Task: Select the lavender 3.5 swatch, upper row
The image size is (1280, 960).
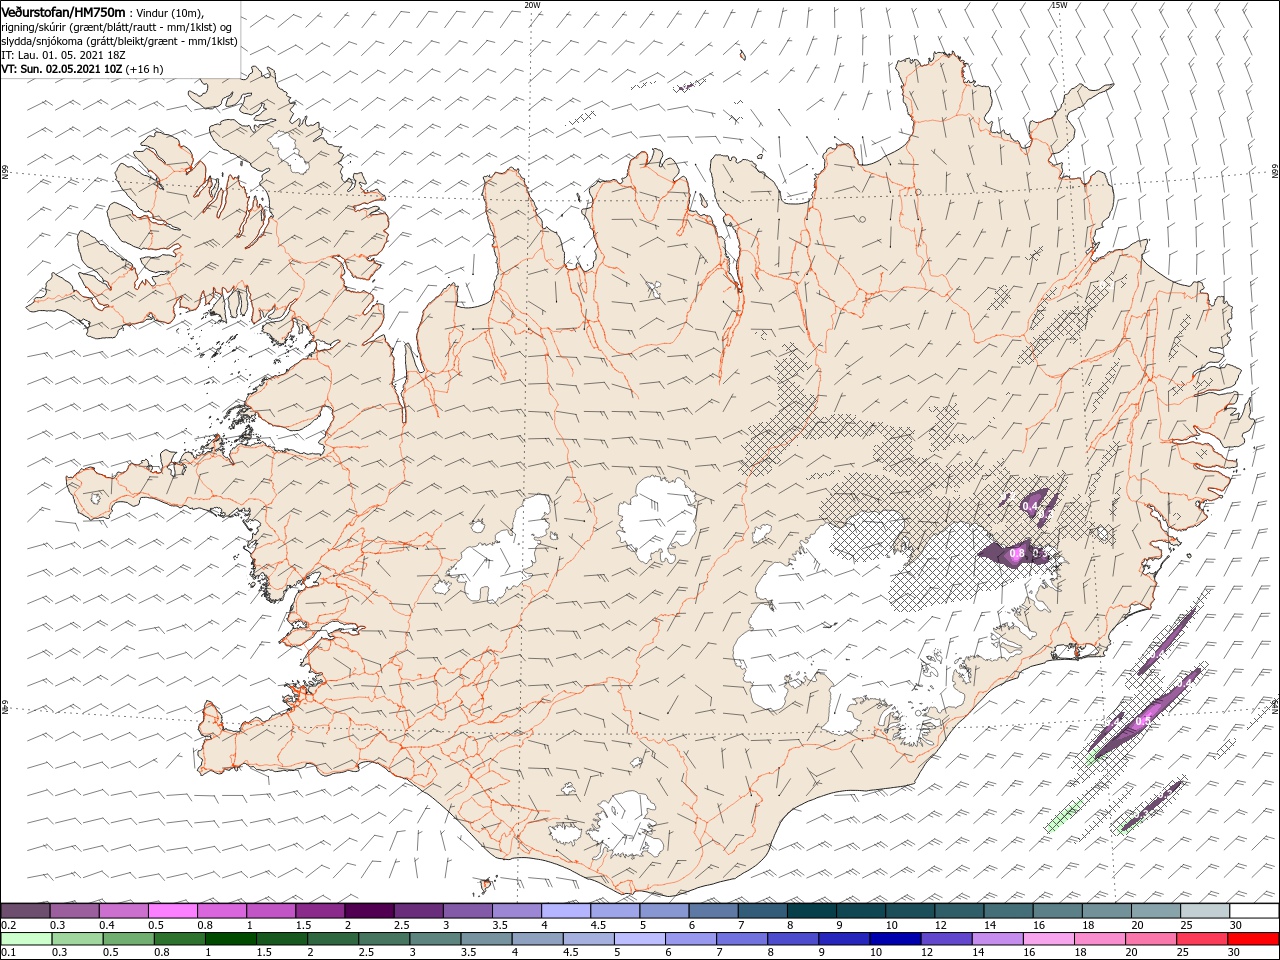Action: (517, 910)
